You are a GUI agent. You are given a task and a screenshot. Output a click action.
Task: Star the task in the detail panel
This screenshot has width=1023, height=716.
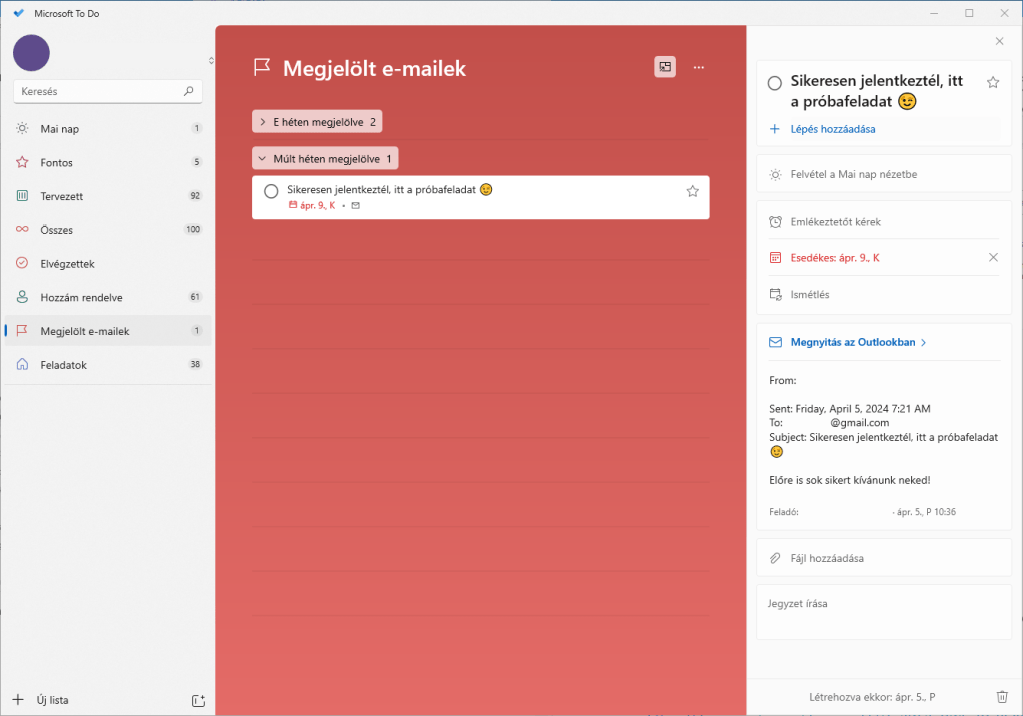tap(993, 83)
